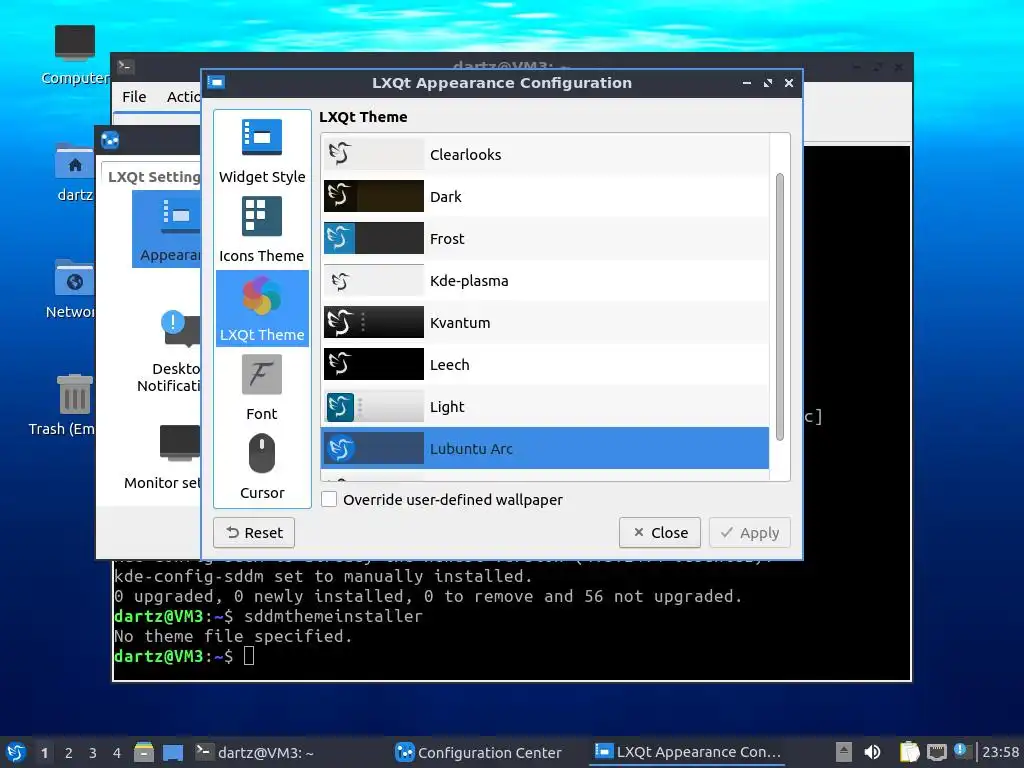Pick the Kde-plasma theme

[x=545, y=281]
